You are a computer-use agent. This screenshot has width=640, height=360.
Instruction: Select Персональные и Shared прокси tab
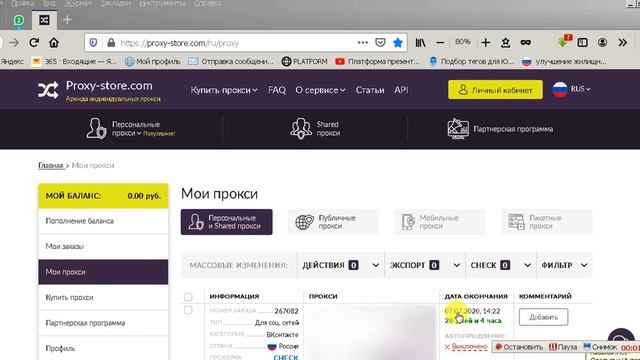227,222
